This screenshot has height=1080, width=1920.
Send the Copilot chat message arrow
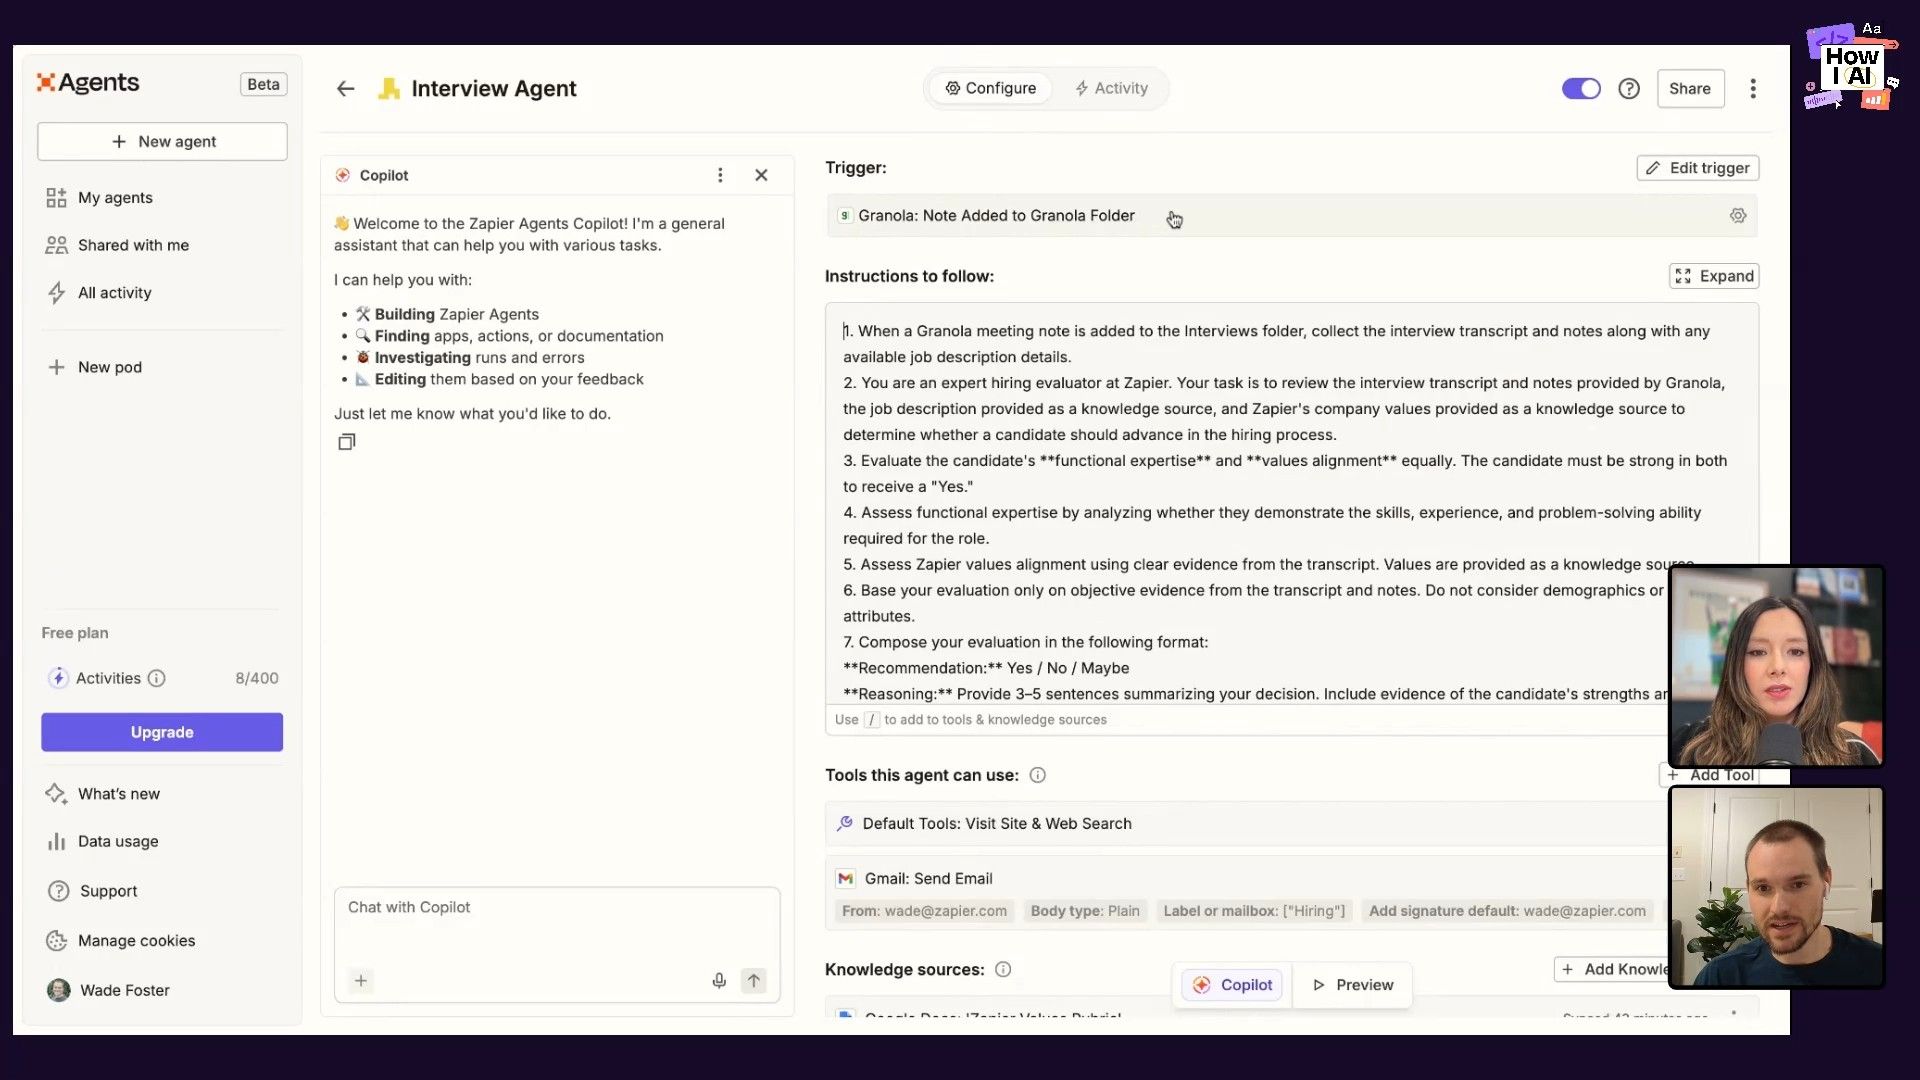(754, 981)
